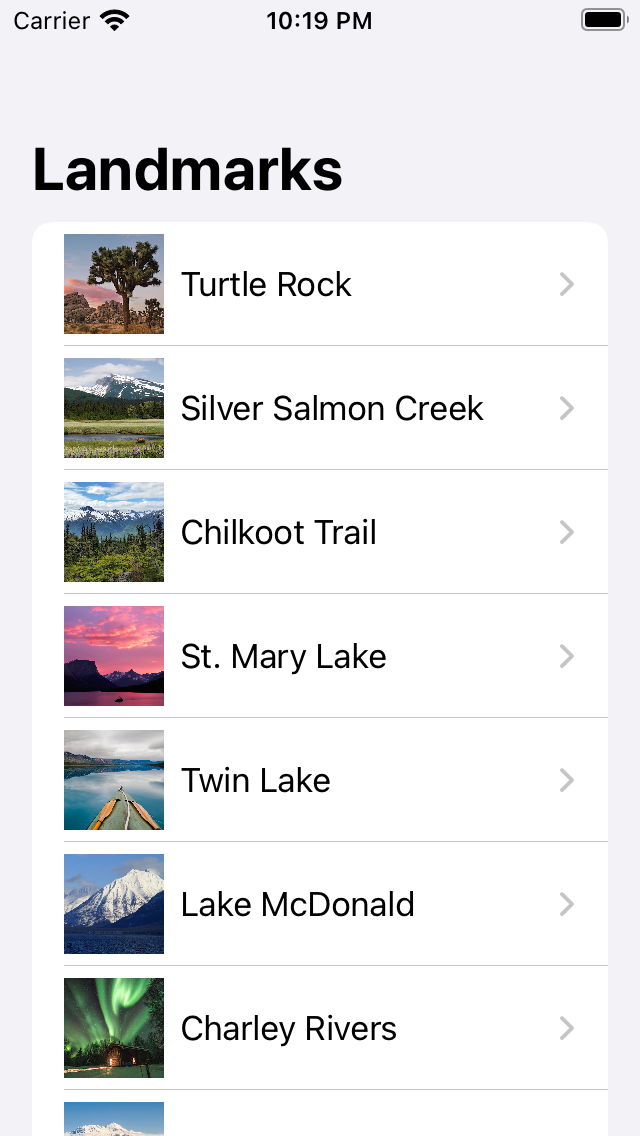This screenshot has width=640, height=1136.
Task: Open the Twin Lake kayak thumbnail
Action: (114, 780)
